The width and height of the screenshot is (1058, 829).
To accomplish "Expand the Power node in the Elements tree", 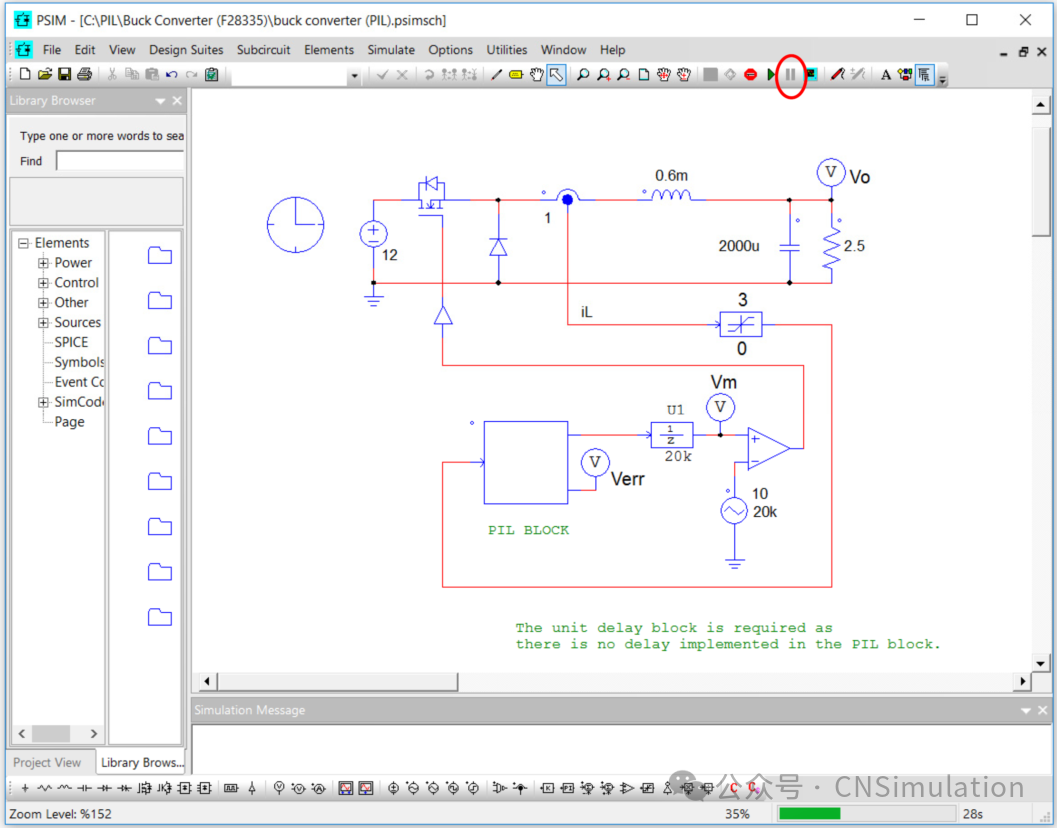I will (x=41, y=262).
